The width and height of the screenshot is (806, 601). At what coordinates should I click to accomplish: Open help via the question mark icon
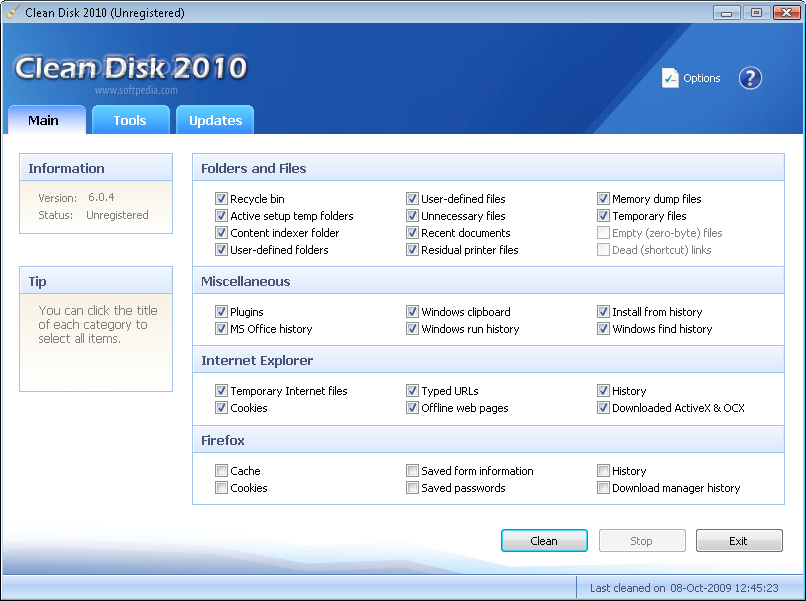coord(750,78)
